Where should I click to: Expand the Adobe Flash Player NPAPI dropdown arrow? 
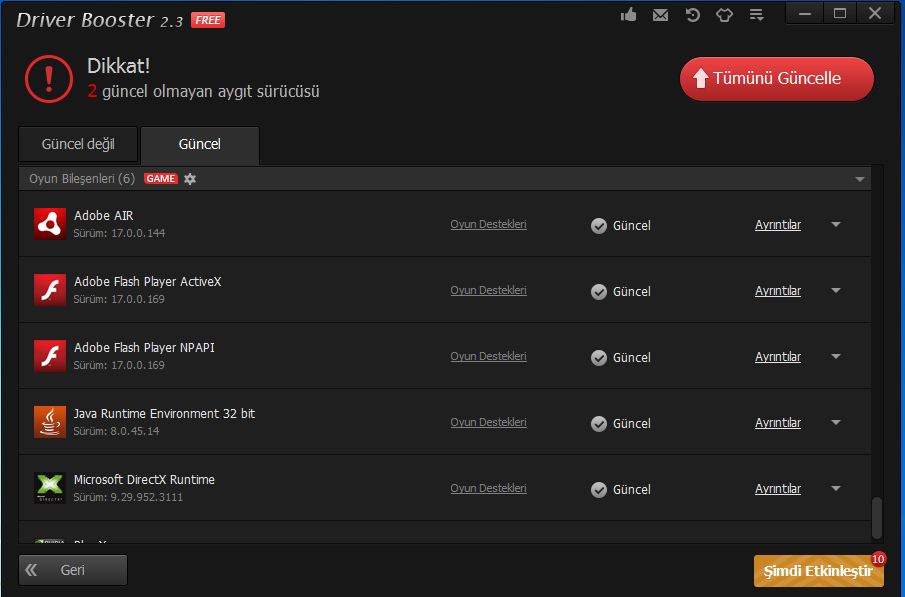tap(836, 357)
